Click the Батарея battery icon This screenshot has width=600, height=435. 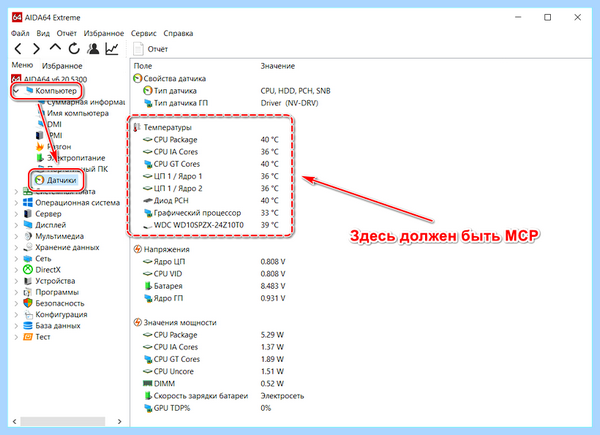pyautogui.click(x=148, y=286)
